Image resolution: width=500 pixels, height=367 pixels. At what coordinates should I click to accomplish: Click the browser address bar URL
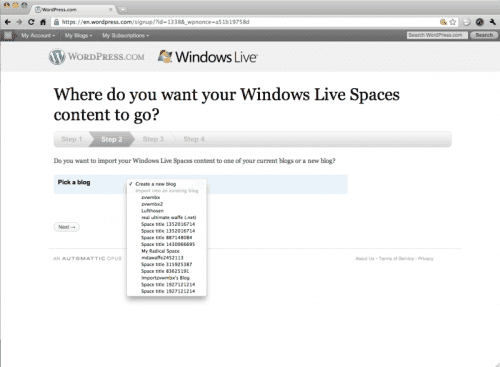coord(156,22)
